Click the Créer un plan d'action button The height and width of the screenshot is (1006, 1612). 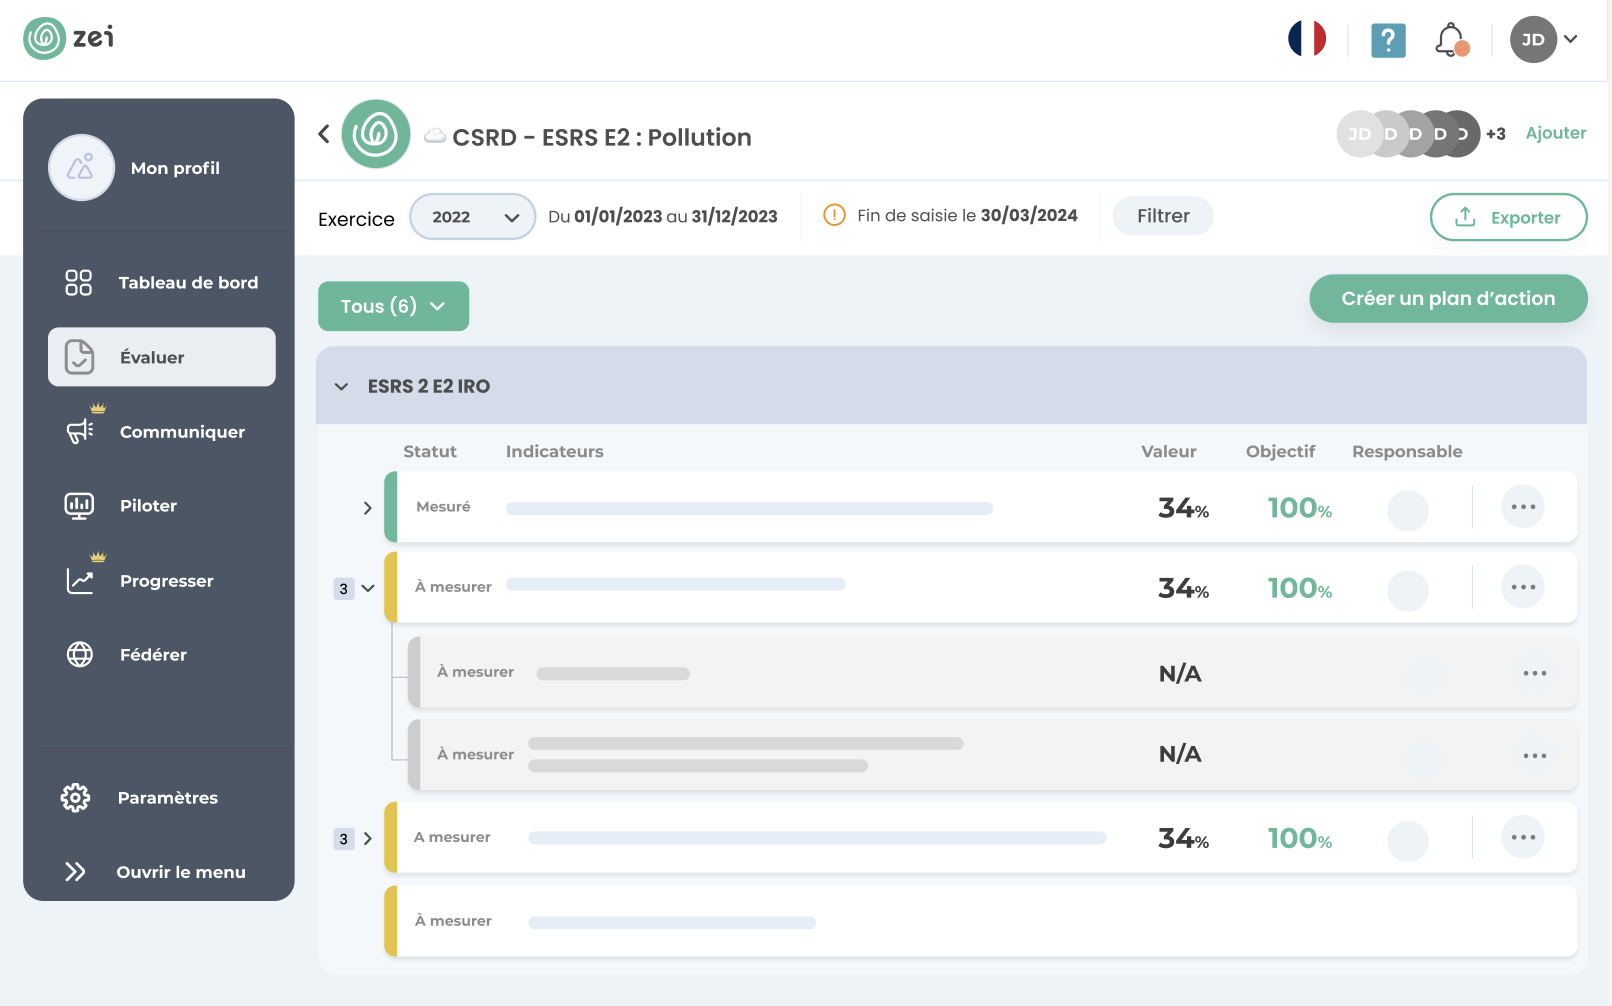click(x=1448, y=298)
